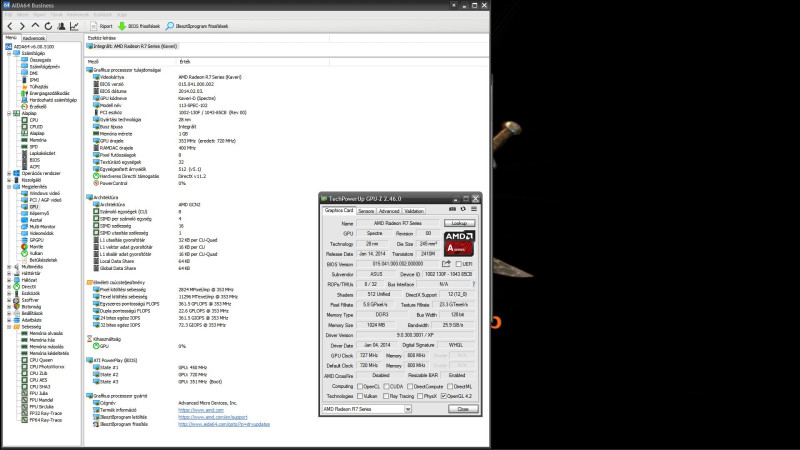This screenshot has height=450, width=800.
Task: Click the user icon in AIDA64 toolbar
Action: 61,26
